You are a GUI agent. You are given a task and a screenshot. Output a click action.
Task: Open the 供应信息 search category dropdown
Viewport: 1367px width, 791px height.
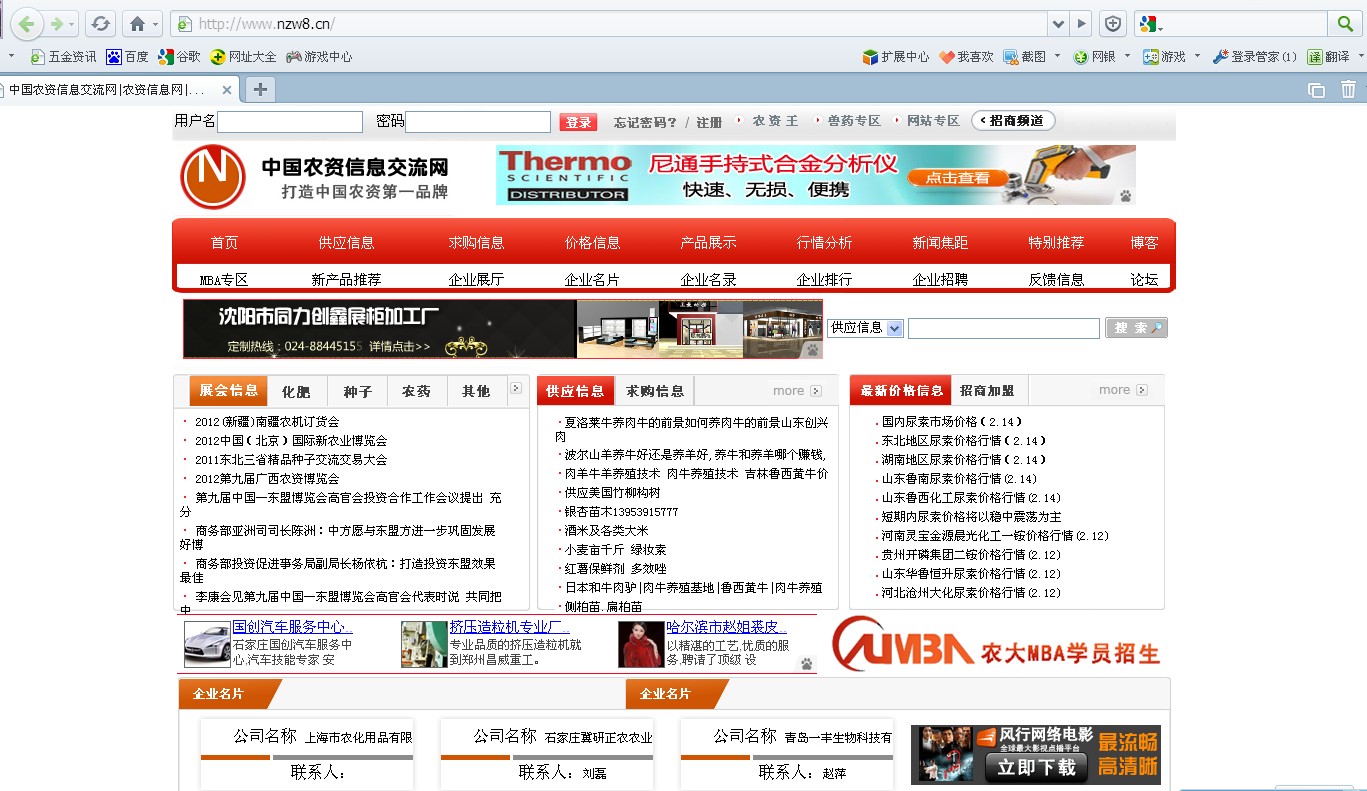[x=865, y=327]
